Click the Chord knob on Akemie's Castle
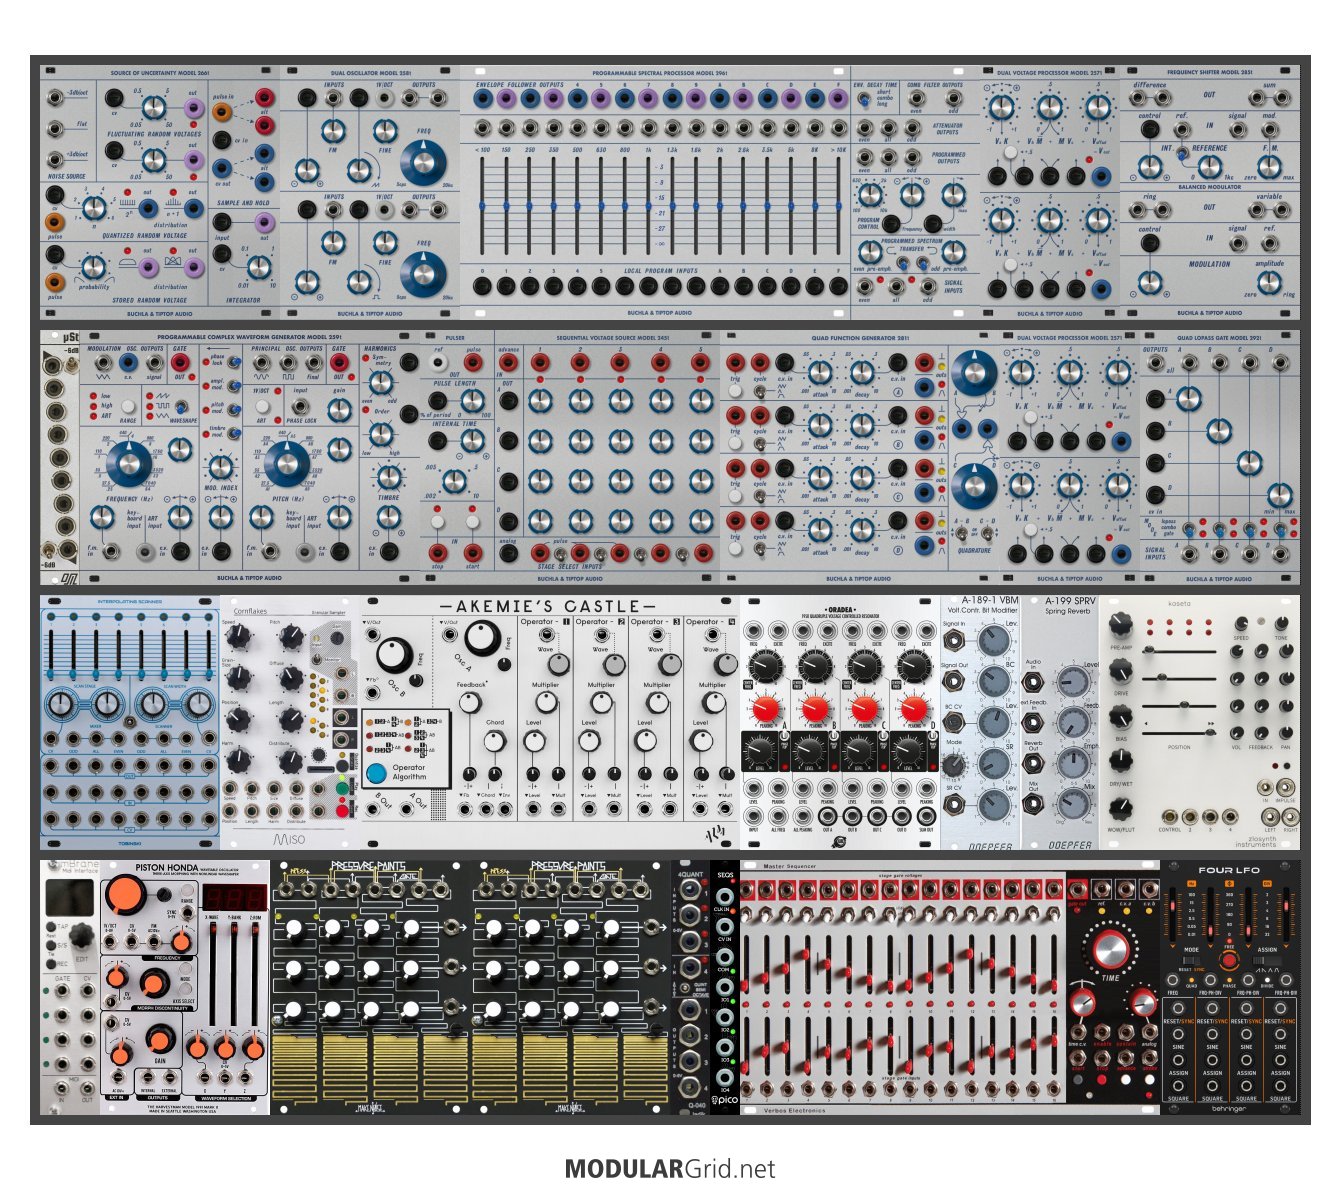The image size is (1341, 1190). [x=496, y=741]
